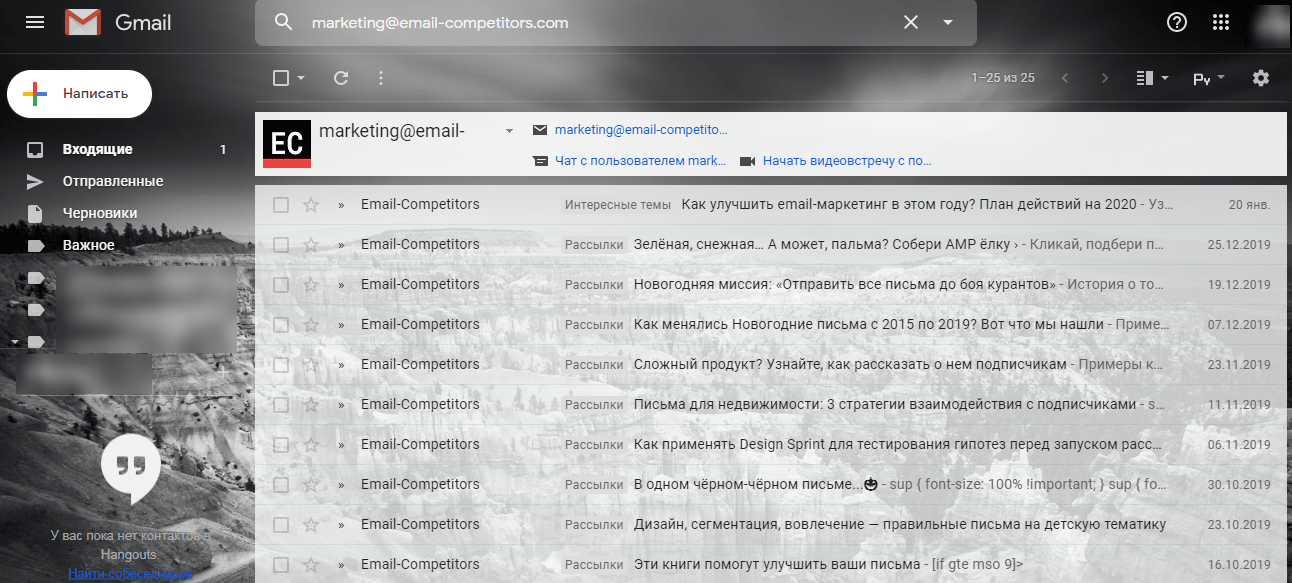Toggle the Ру input tools button
This screenshot has width=1292, height=583.
point(1201,79)
